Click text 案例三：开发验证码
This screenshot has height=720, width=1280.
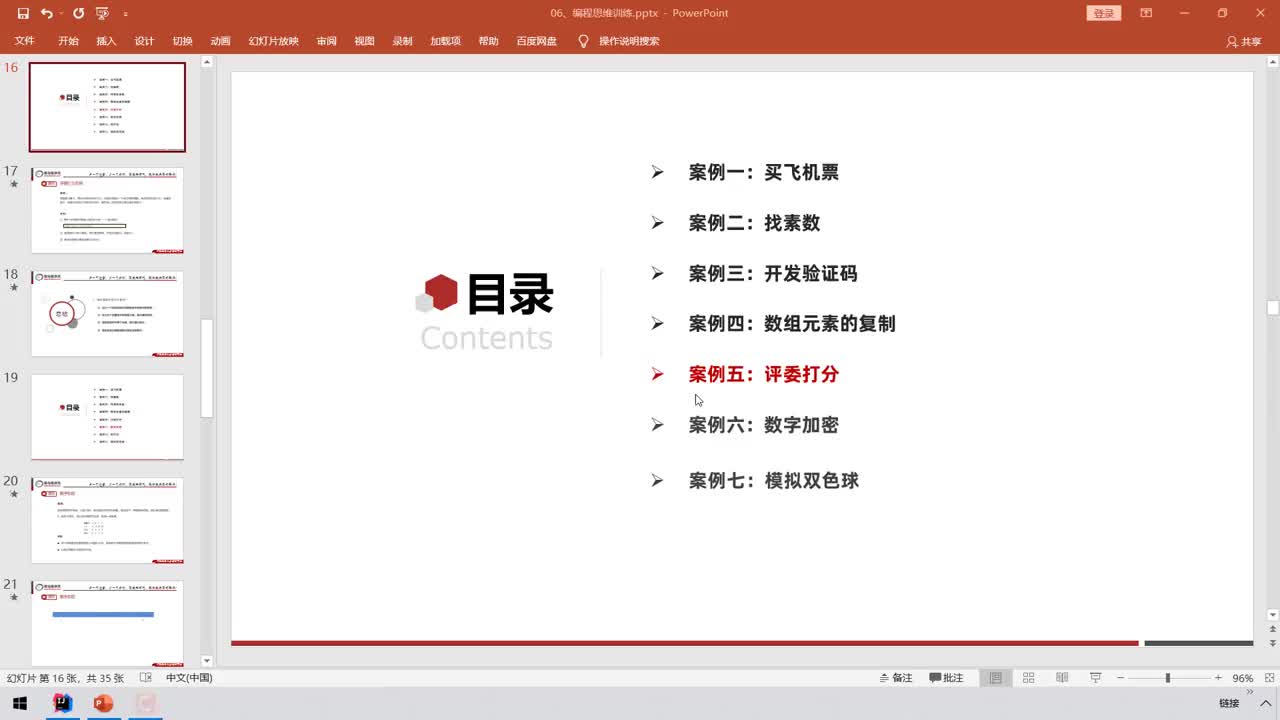773,273
